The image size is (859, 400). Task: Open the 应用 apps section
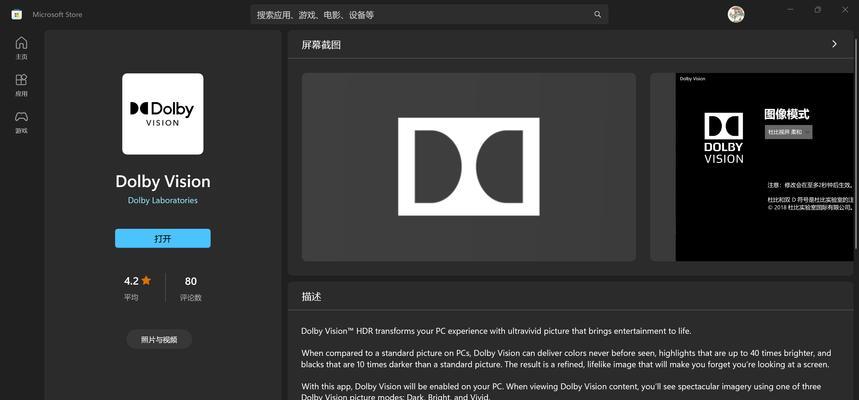[21, 85]
